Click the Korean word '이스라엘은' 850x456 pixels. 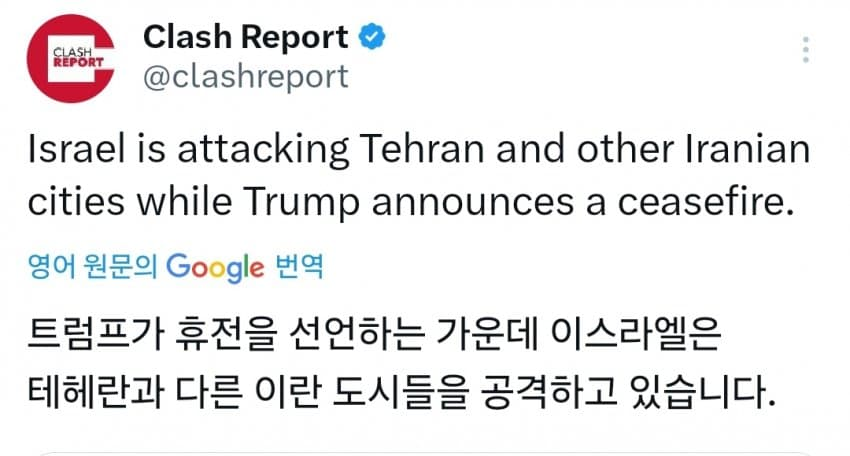coord(635,333)
